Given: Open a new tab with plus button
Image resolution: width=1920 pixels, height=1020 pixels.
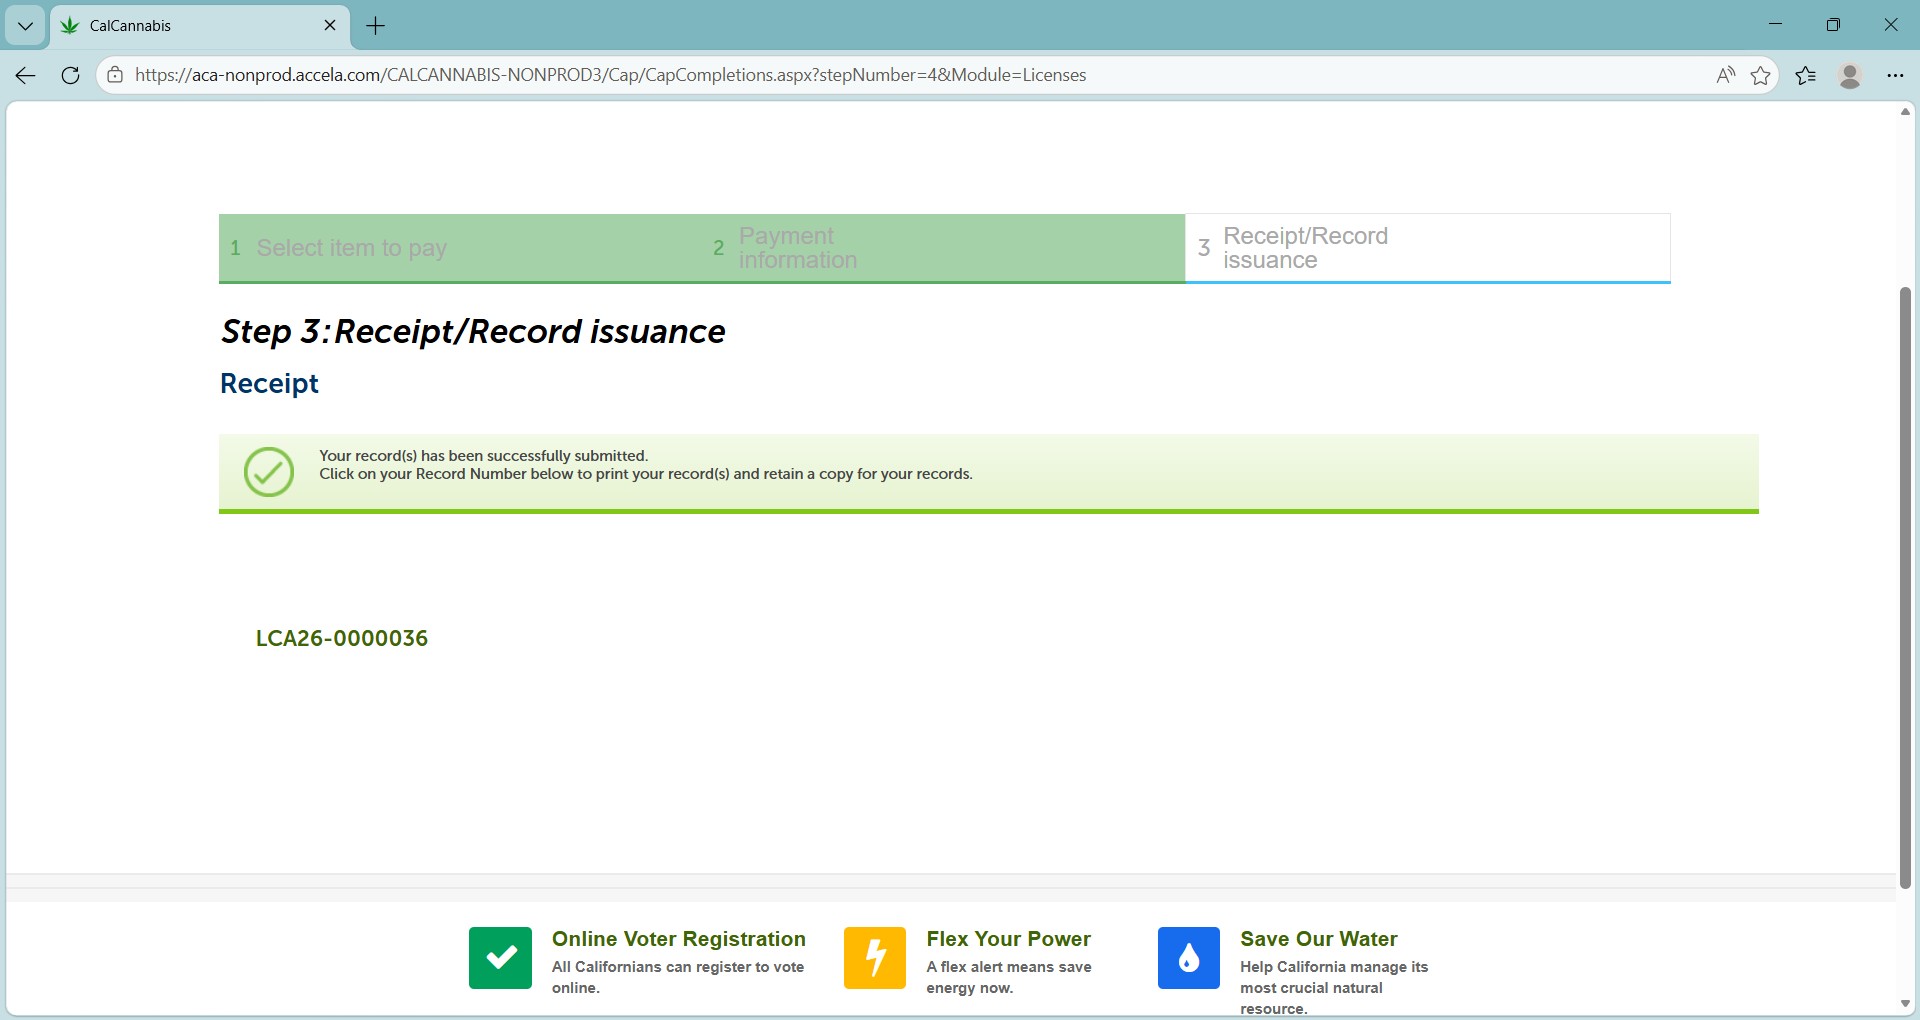Looking at the screenshot, I should coord(376,26).
